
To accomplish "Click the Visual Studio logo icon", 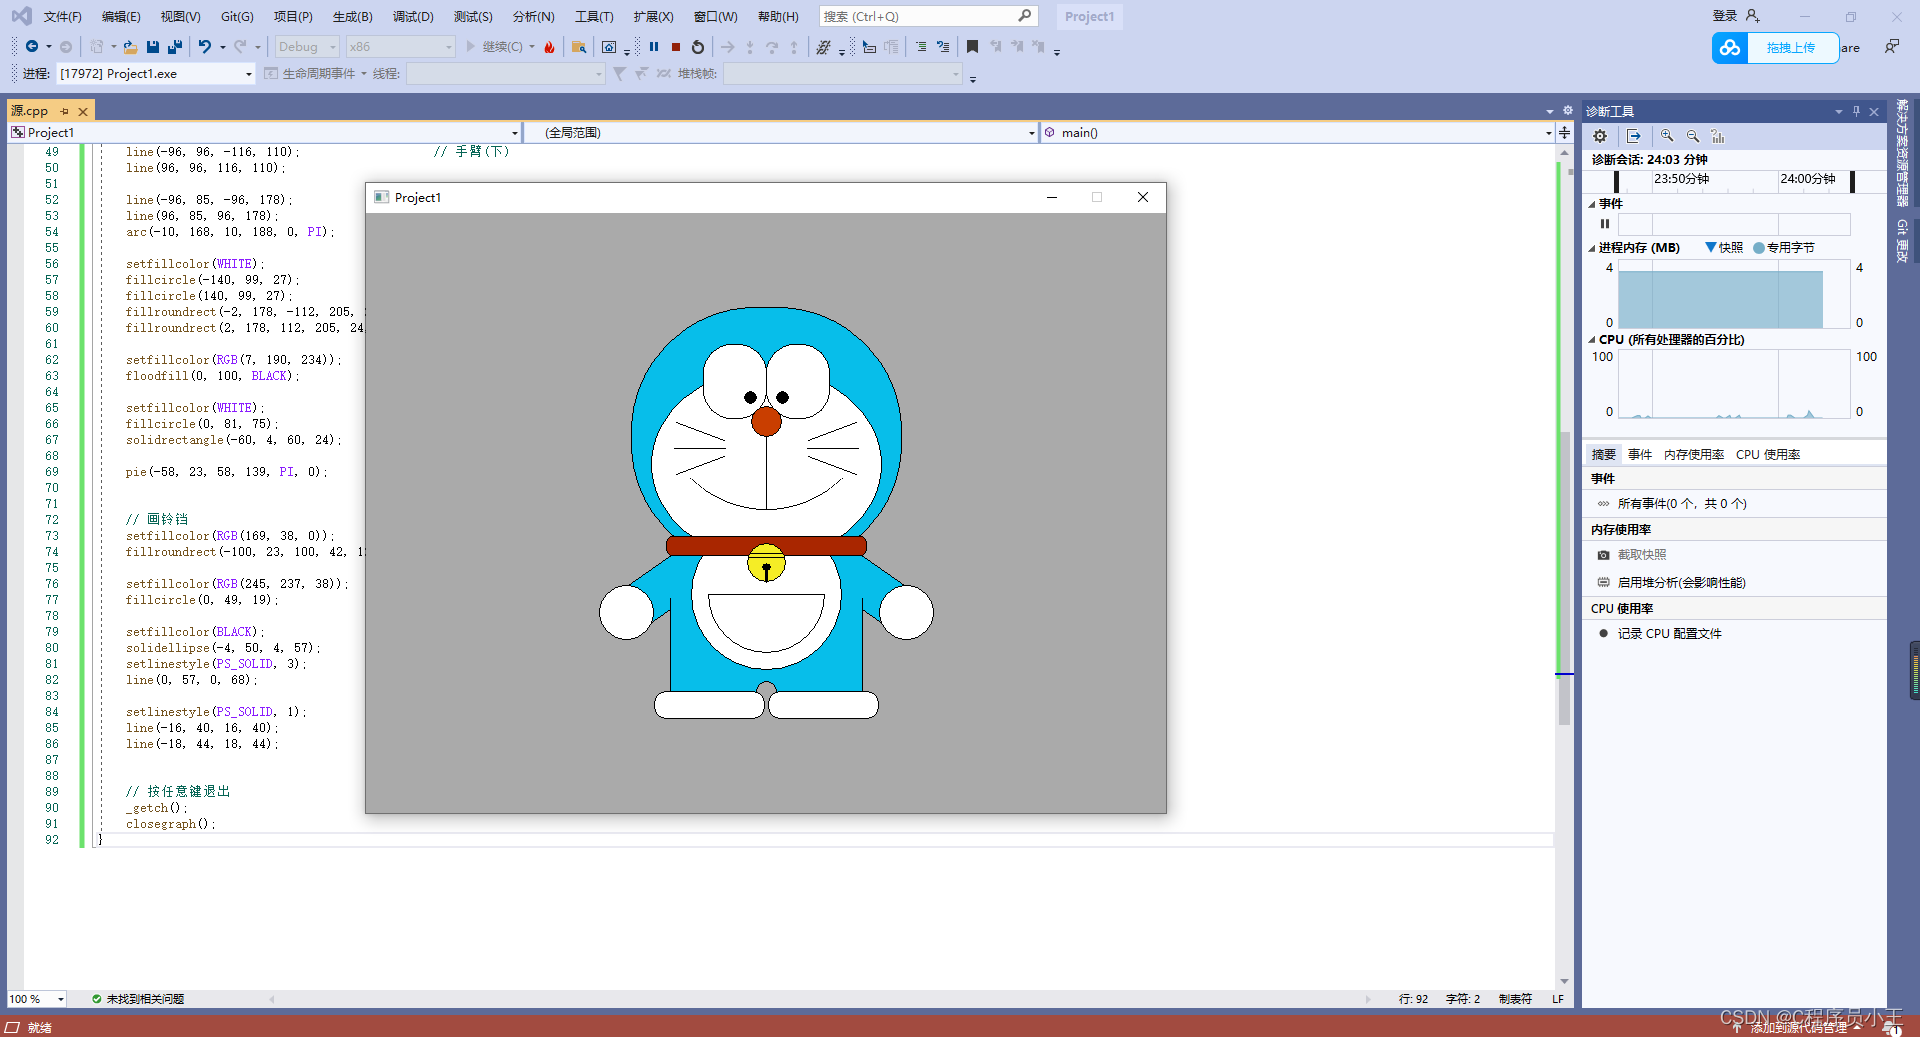I will (21, 16).
